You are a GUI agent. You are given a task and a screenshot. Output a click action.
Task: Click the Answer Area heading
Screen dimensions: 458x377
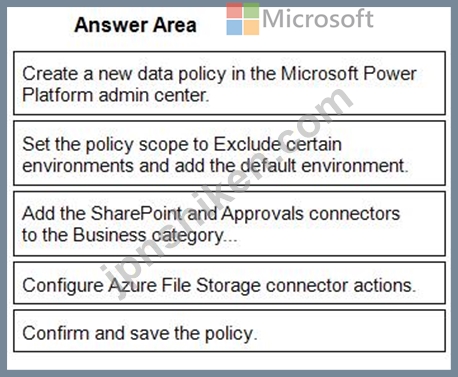(135, 25)
